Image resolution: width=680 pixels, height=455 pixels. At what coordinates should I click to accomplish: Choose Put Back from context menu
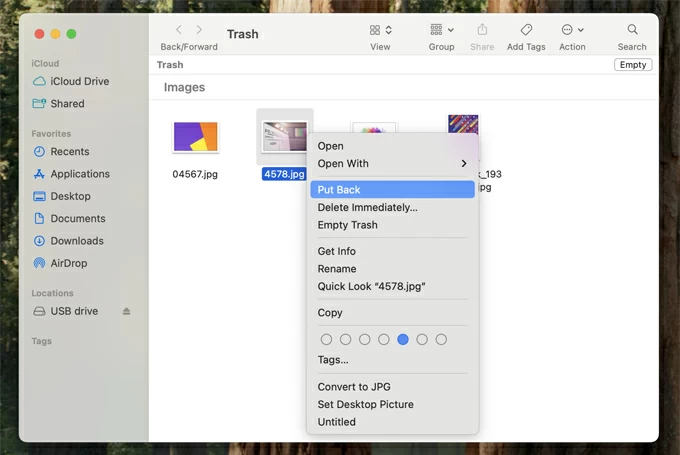(x=339, y=190)
